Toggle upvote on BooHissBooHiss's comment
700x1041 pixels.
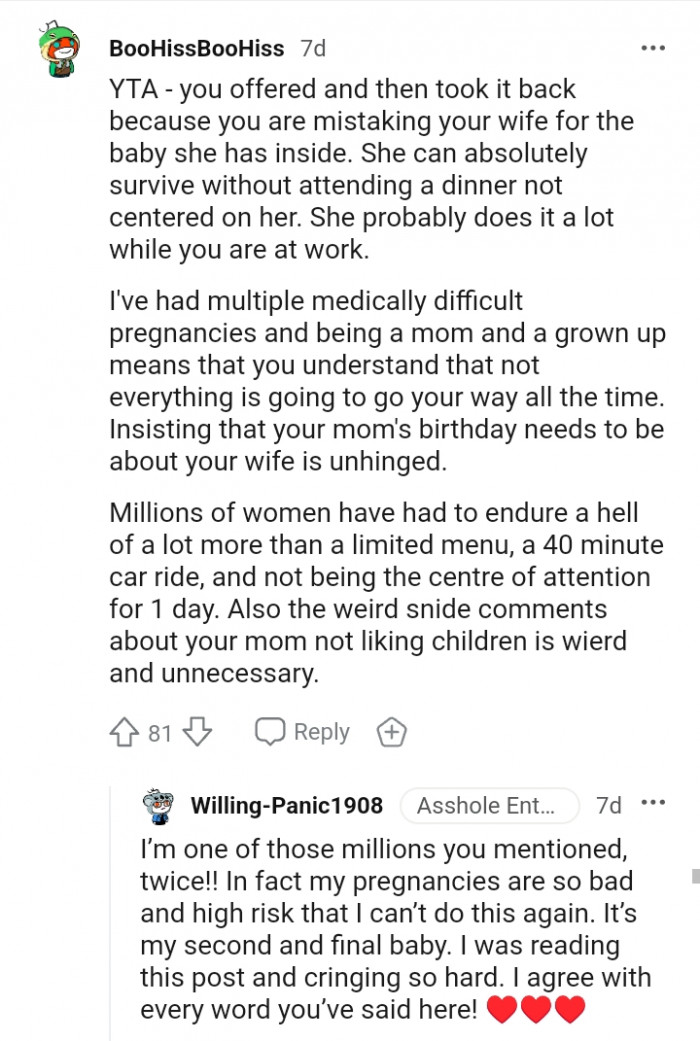(122, 731)
